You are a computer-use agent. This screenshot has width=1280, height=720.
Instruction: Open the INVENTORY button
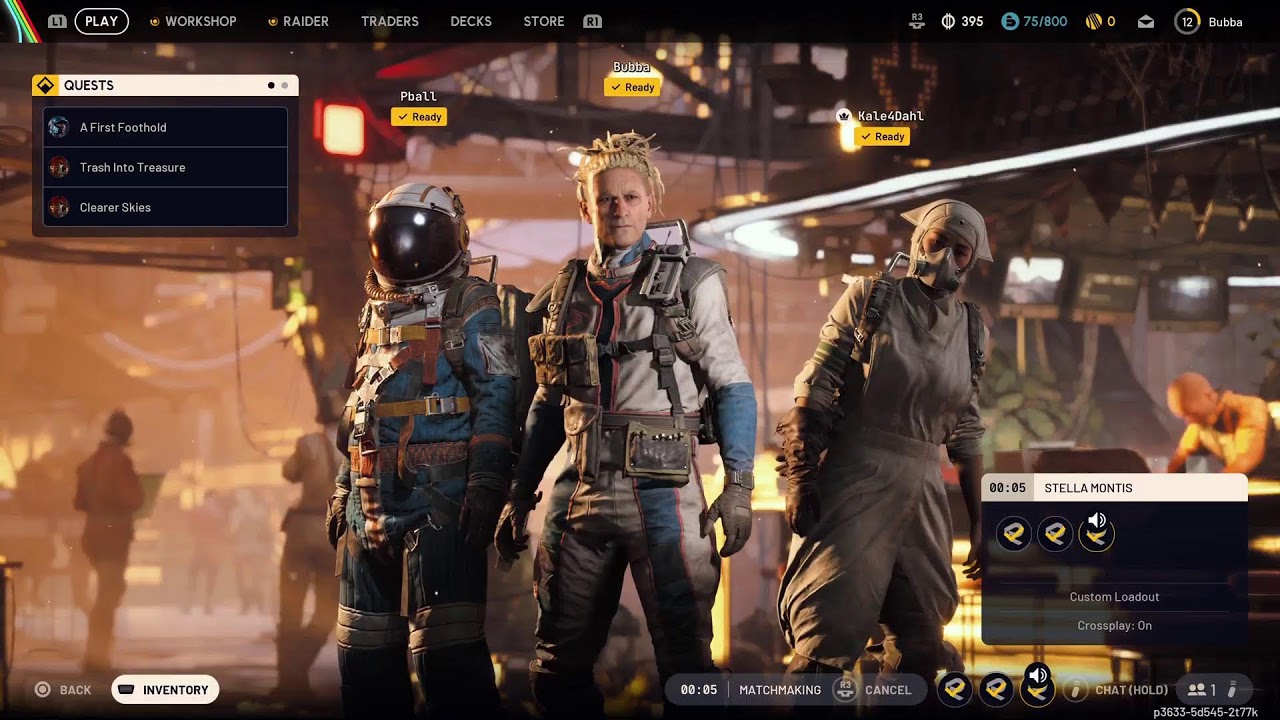(x=165, y=690)
